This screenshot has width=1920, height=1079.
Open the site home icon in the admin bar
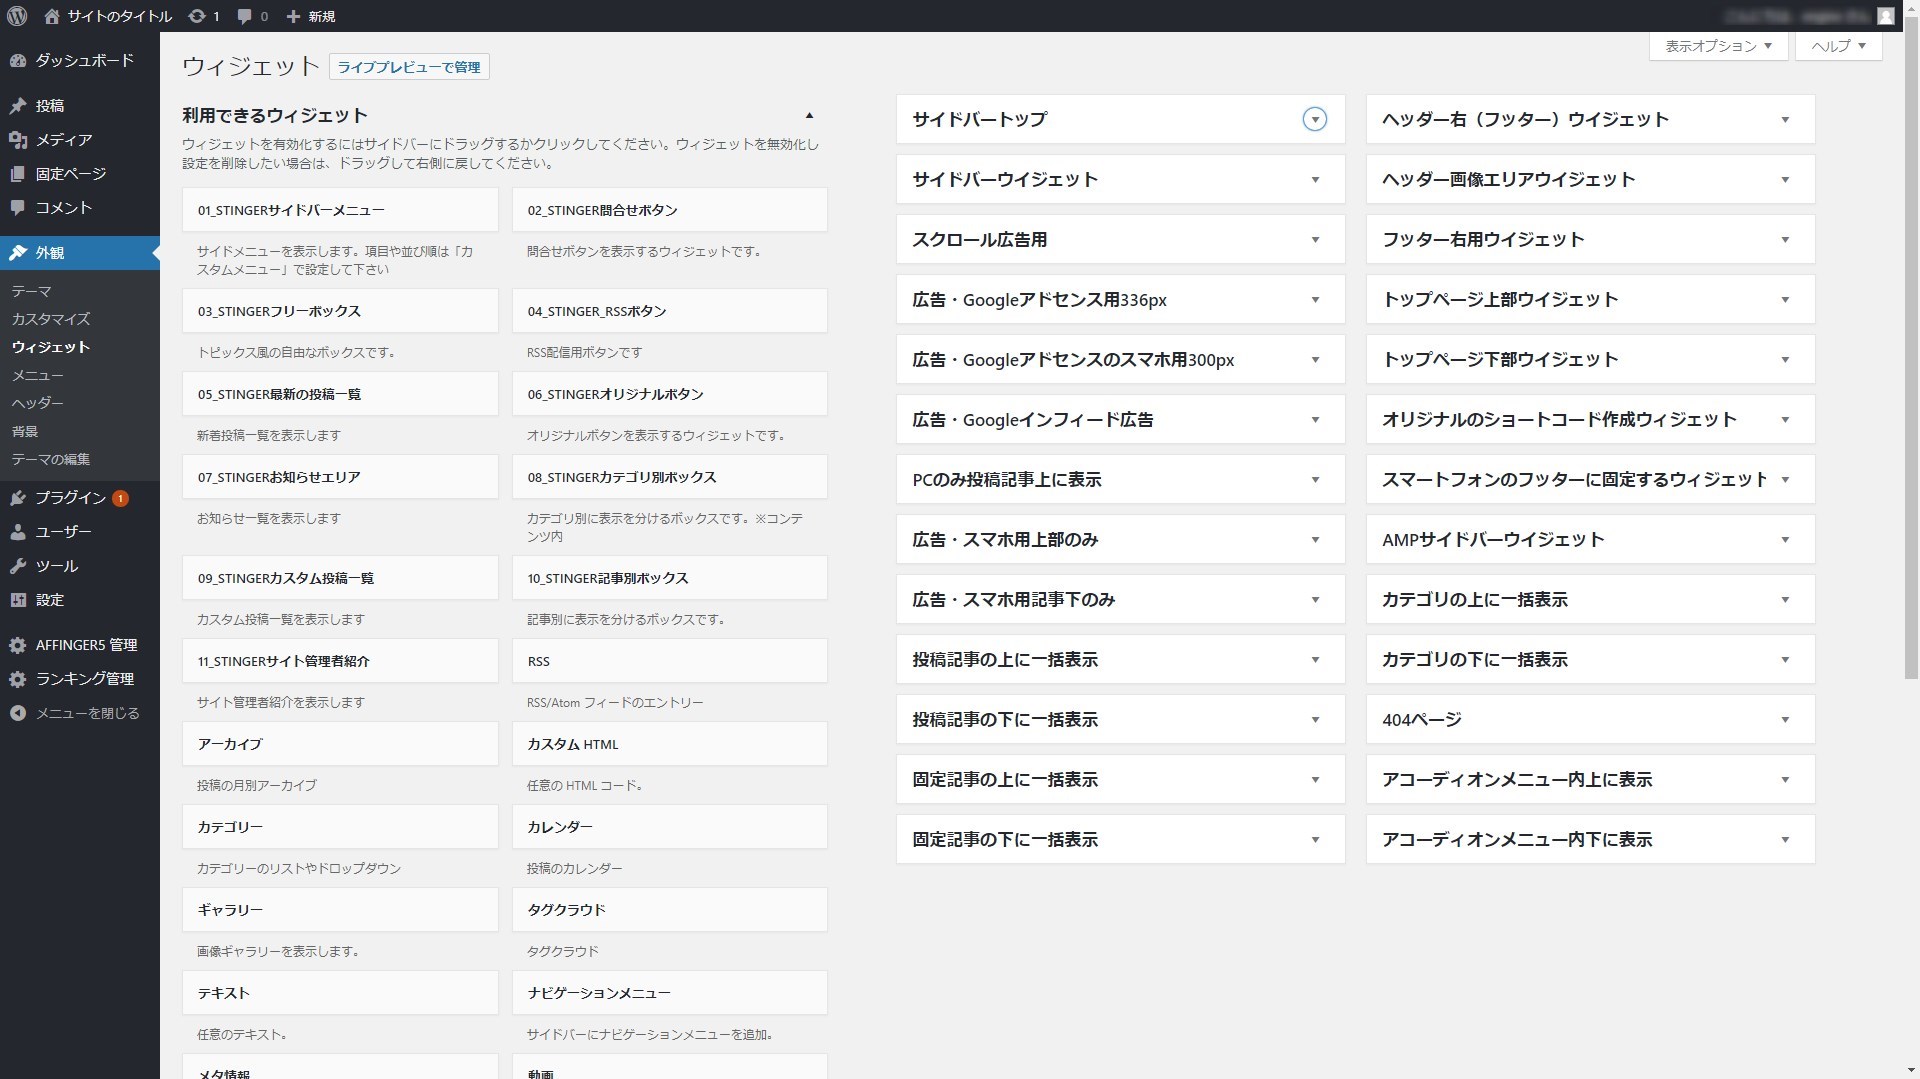(53, 16)
